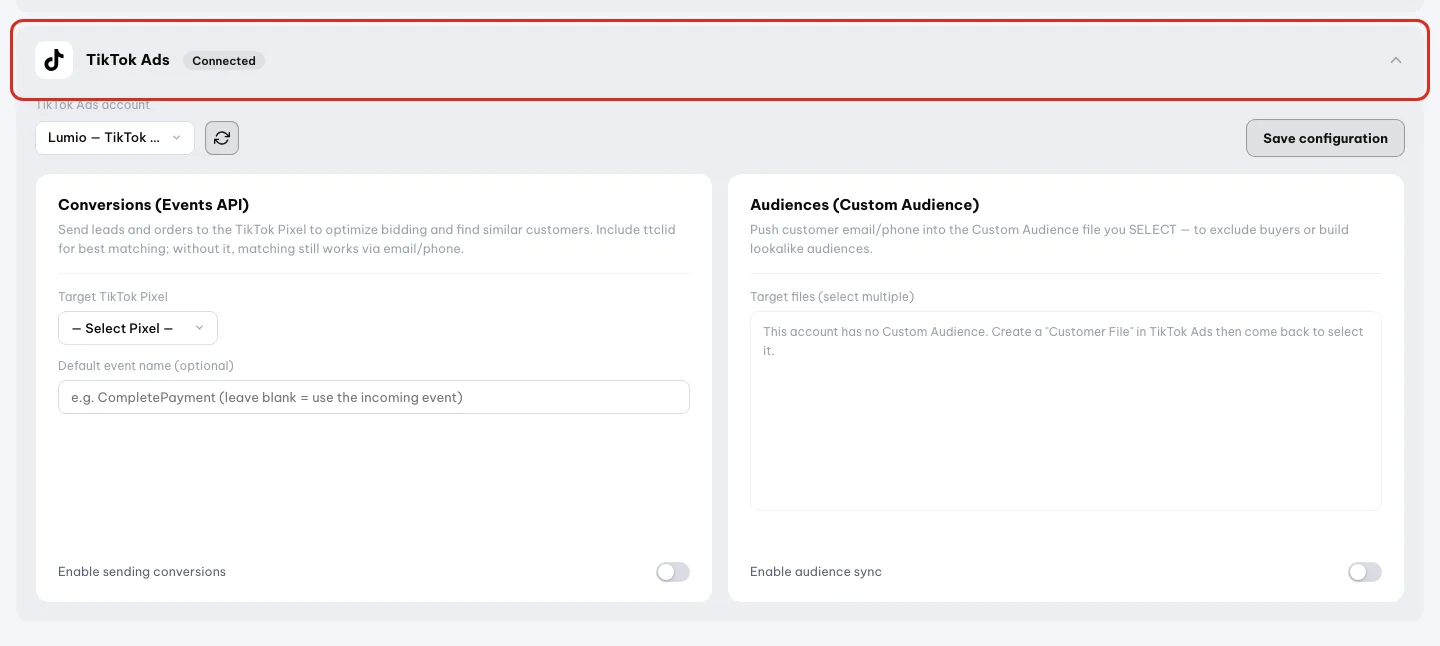Click the Enable sending conversions label
This screenshot has width=1440, height=646.
(x=142, y=572)
